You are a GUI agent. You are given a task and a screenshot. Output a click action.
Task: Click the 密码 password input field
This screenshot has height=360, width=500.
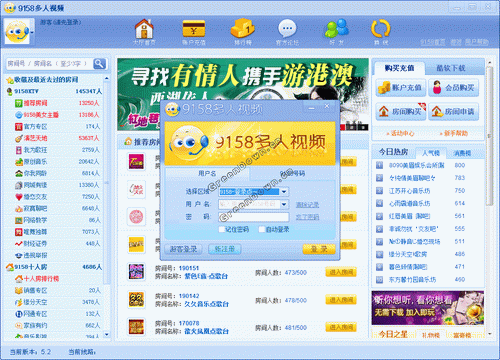click(x=254, y=217)
